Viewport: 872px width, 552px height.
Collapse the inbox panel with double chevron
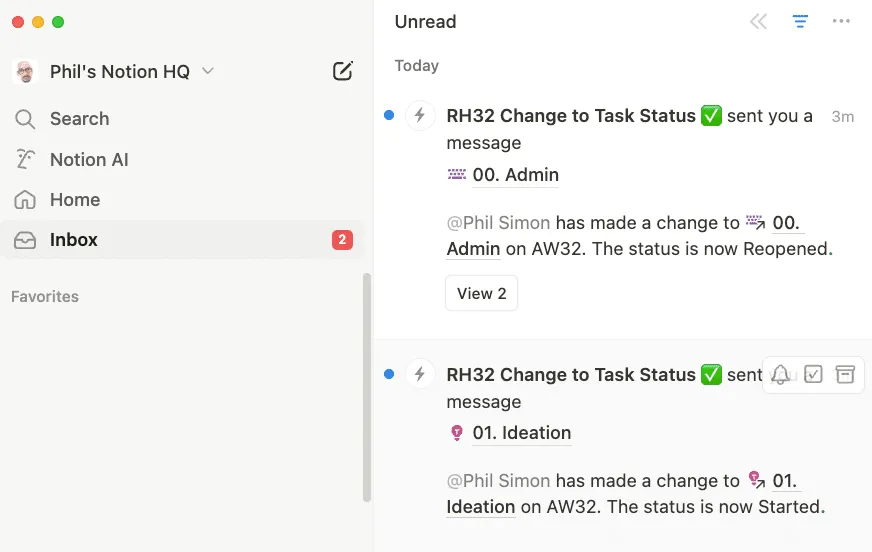[x=759, y=22]
